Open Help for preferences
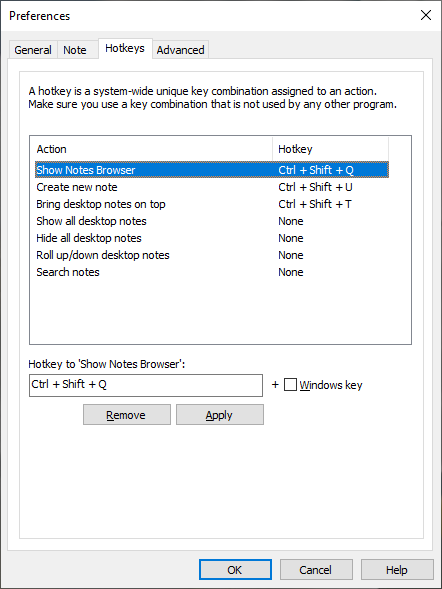This screenshot has height=589, width=442. [x=397, y=570]
